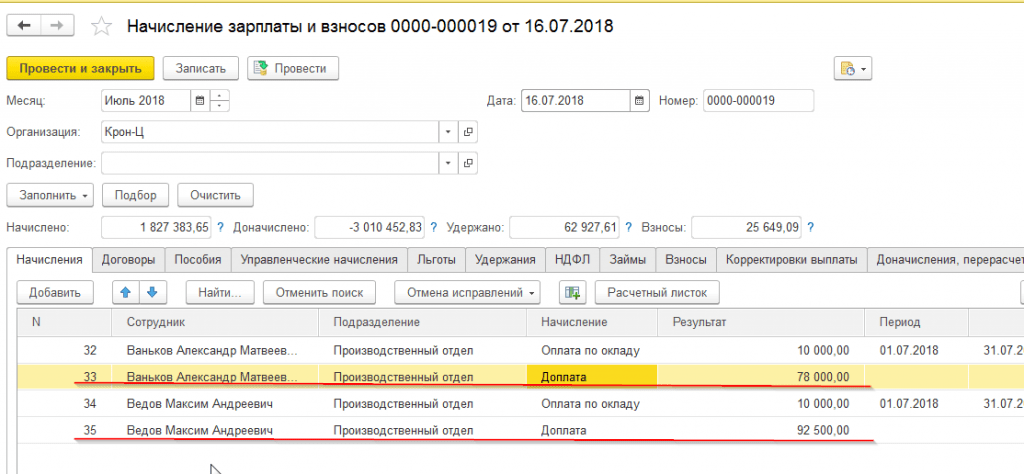Expand the Организация dropdown list
The width and height of the screenshot is (1024, 474).
tap(448, 132)
